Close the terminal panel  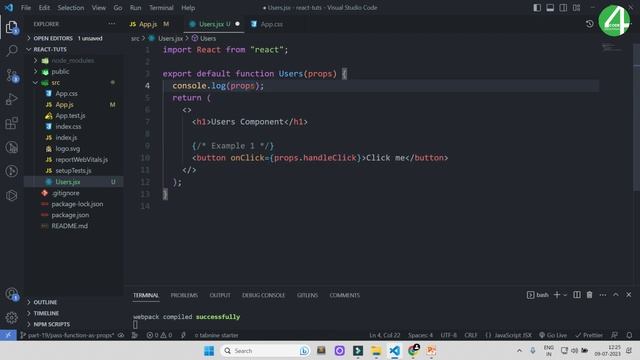click(629, 295)
